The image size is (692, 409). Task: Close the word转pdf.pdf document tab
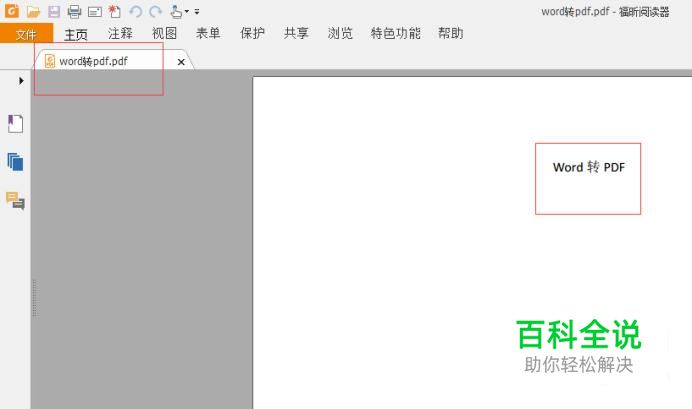tap(181, 62)
